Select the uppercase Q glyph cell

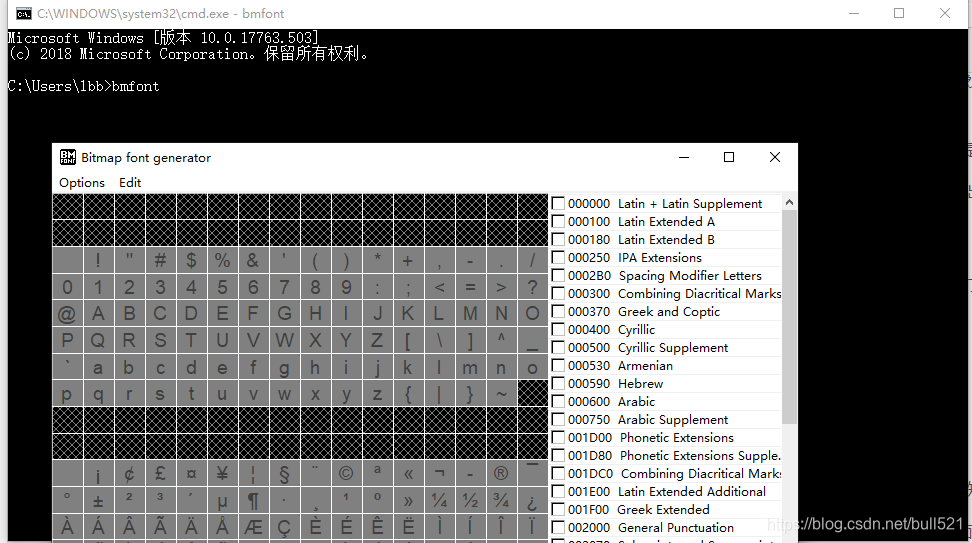(x=99, y=340)
